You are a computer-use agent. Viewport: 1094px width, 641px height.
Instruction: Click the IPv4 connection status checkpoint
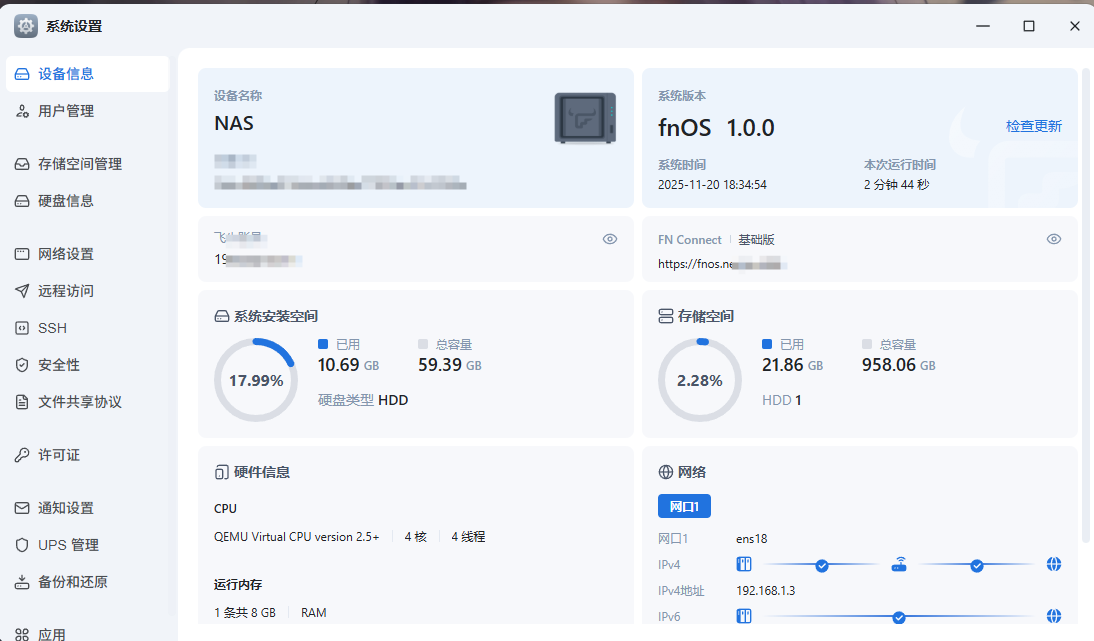[x=822, y=565]
